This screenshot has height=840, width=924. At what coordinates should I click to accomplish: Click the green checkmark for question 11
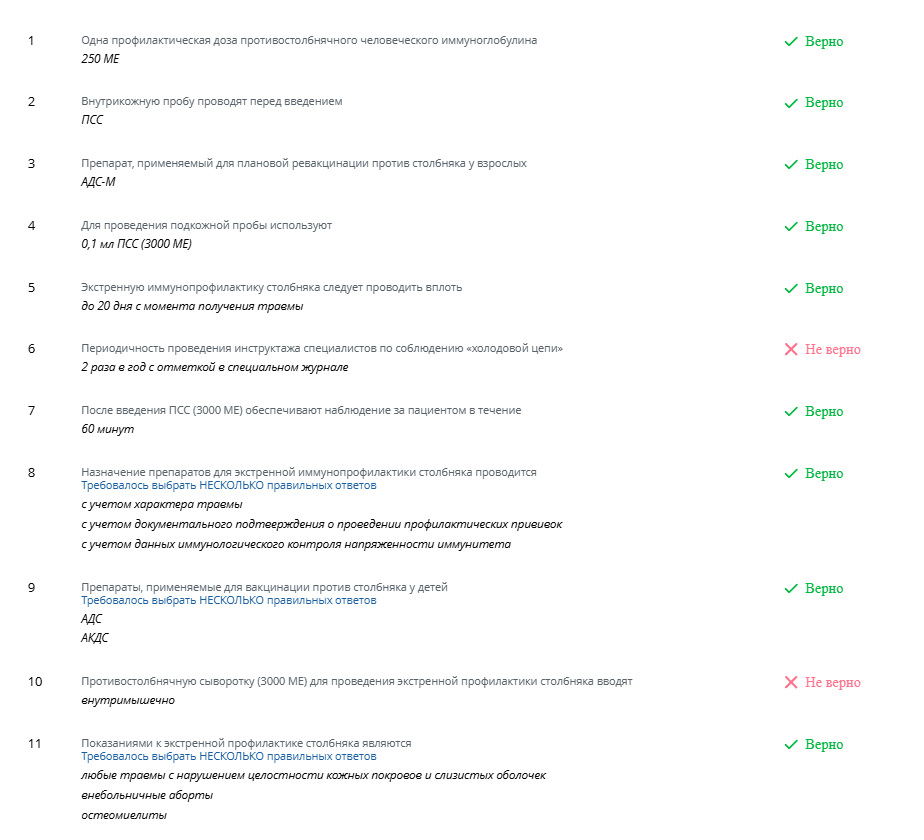tap(790, 745)
